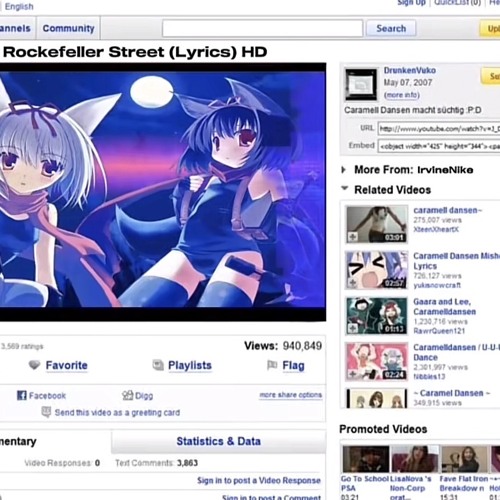
Task: Open XteenXheartX uploader link
Action: pos(436,229)
